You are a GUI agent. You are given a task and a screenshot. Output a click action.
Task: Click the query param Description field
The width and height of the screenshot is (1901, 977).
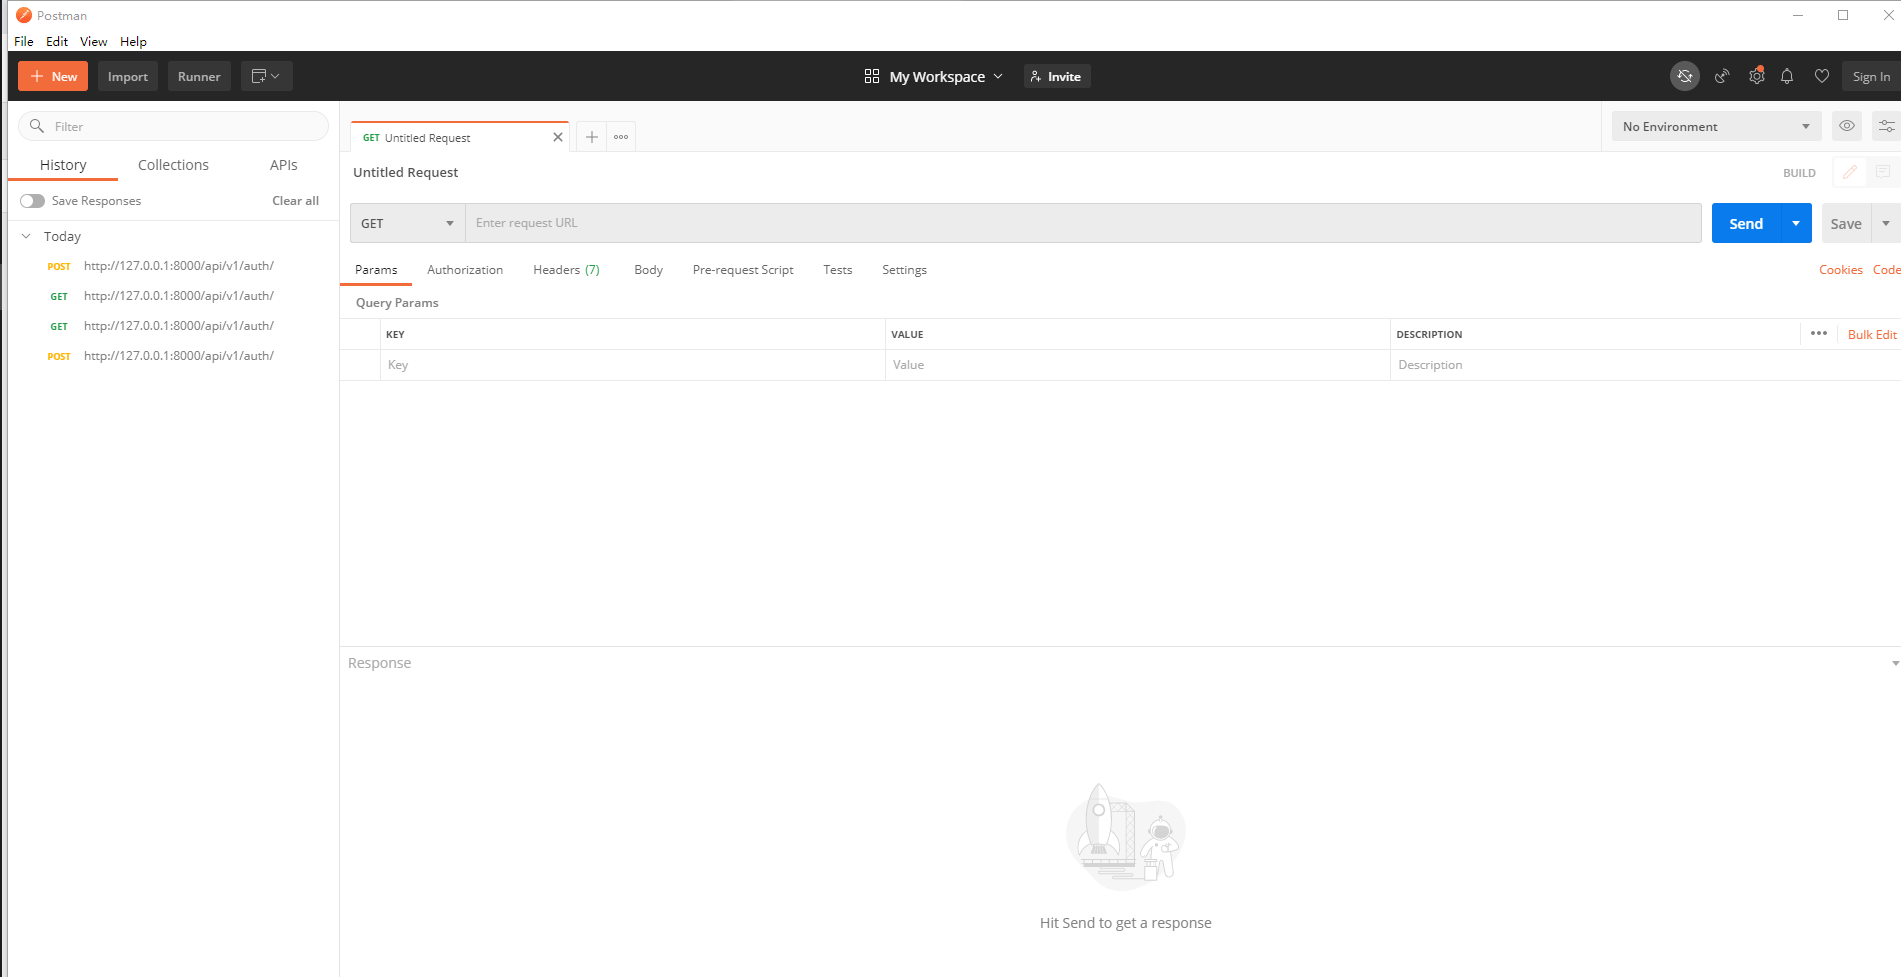pyautogui.click(x=1645, y=365)
